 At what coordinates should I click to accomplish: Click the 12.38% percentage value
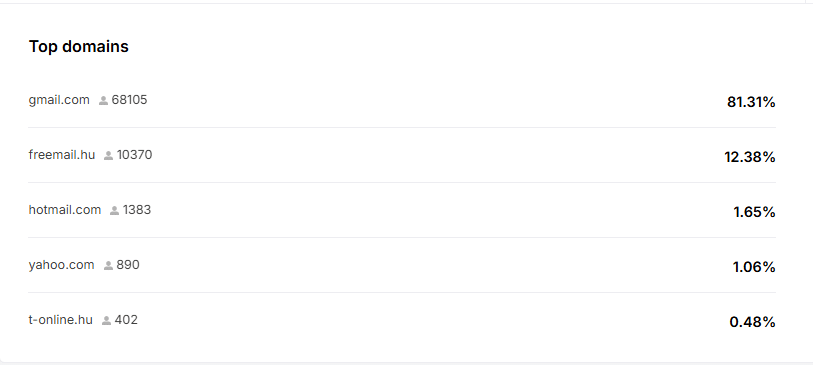pyautogui.click(x=750, y=157)
